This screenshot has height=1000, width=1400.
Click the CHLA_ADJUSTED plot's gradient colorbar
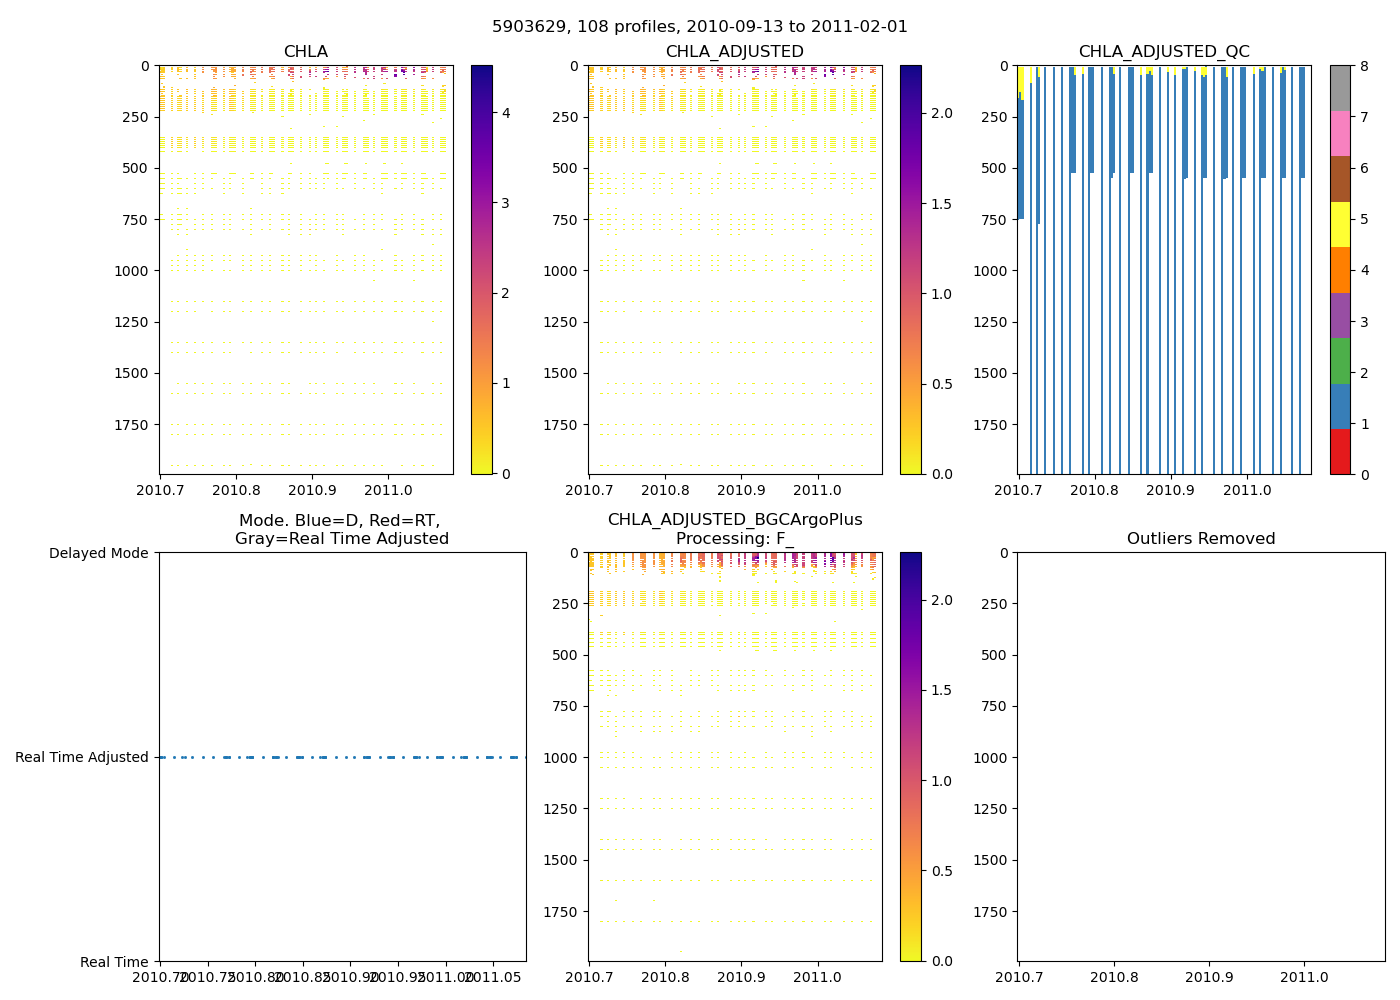pyautogui.click(x=910, y=270)
